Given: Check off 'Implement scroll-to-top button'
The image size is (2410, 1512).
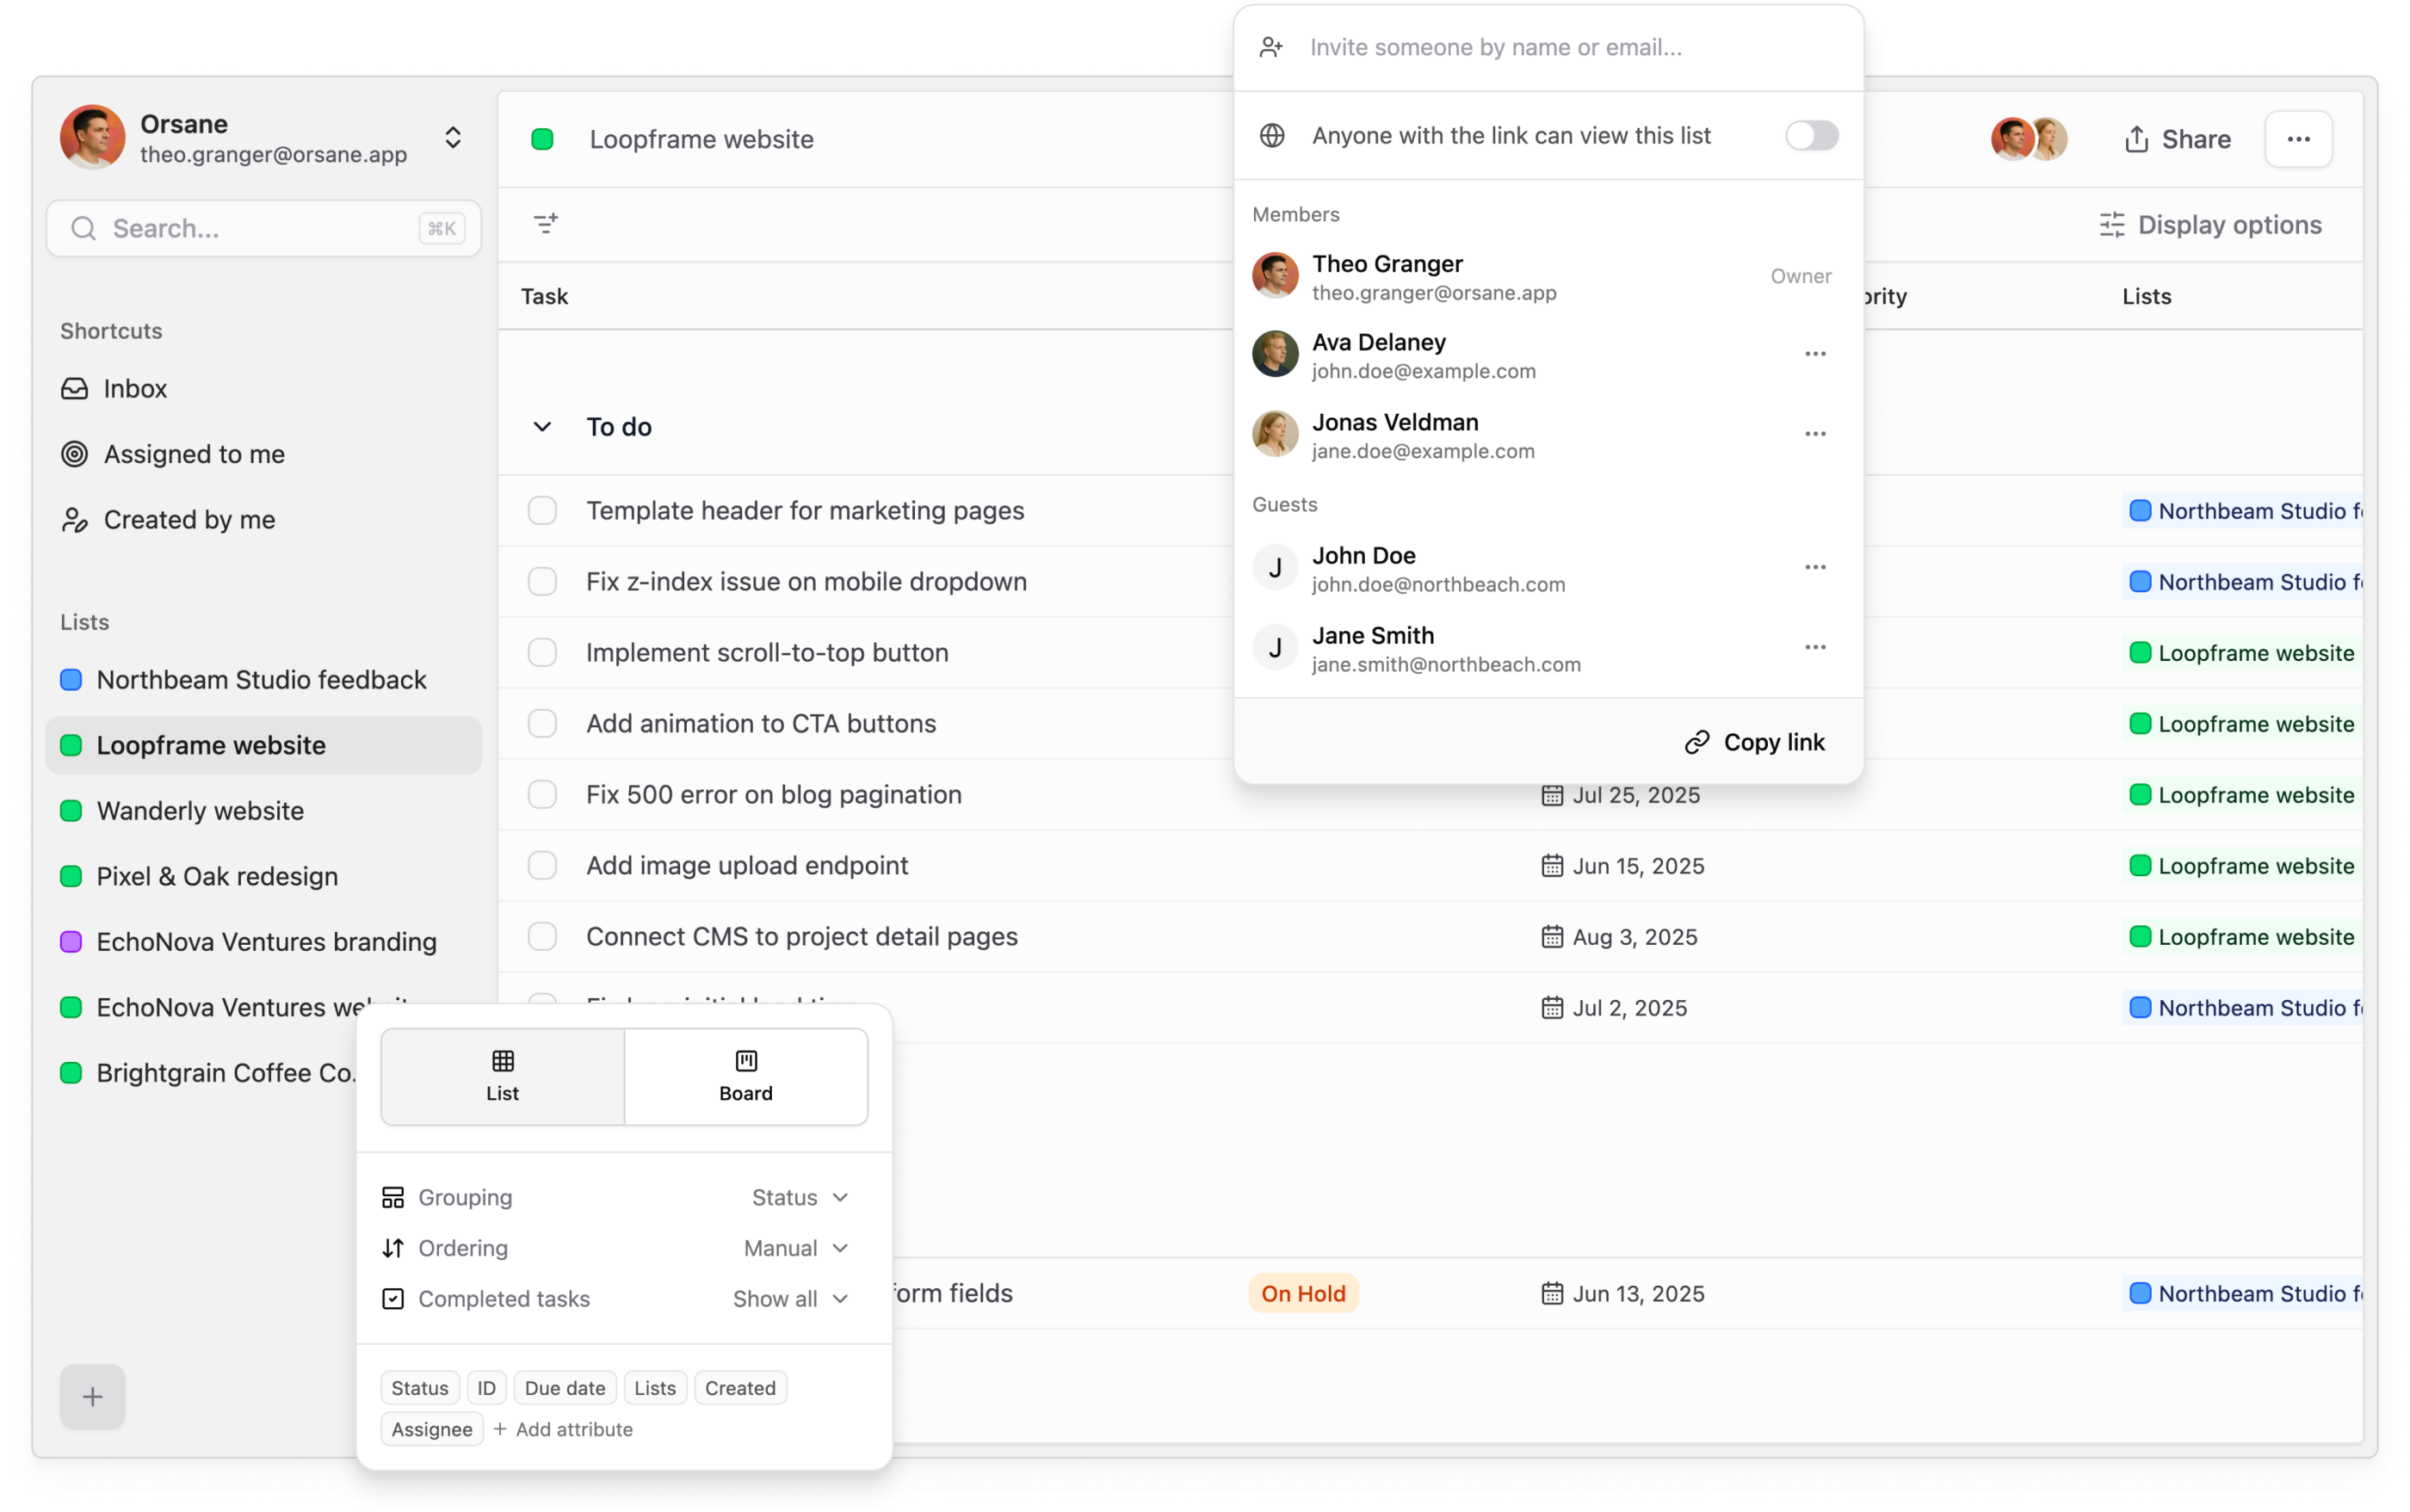Looking at the screenshot, I should [542, 652].
